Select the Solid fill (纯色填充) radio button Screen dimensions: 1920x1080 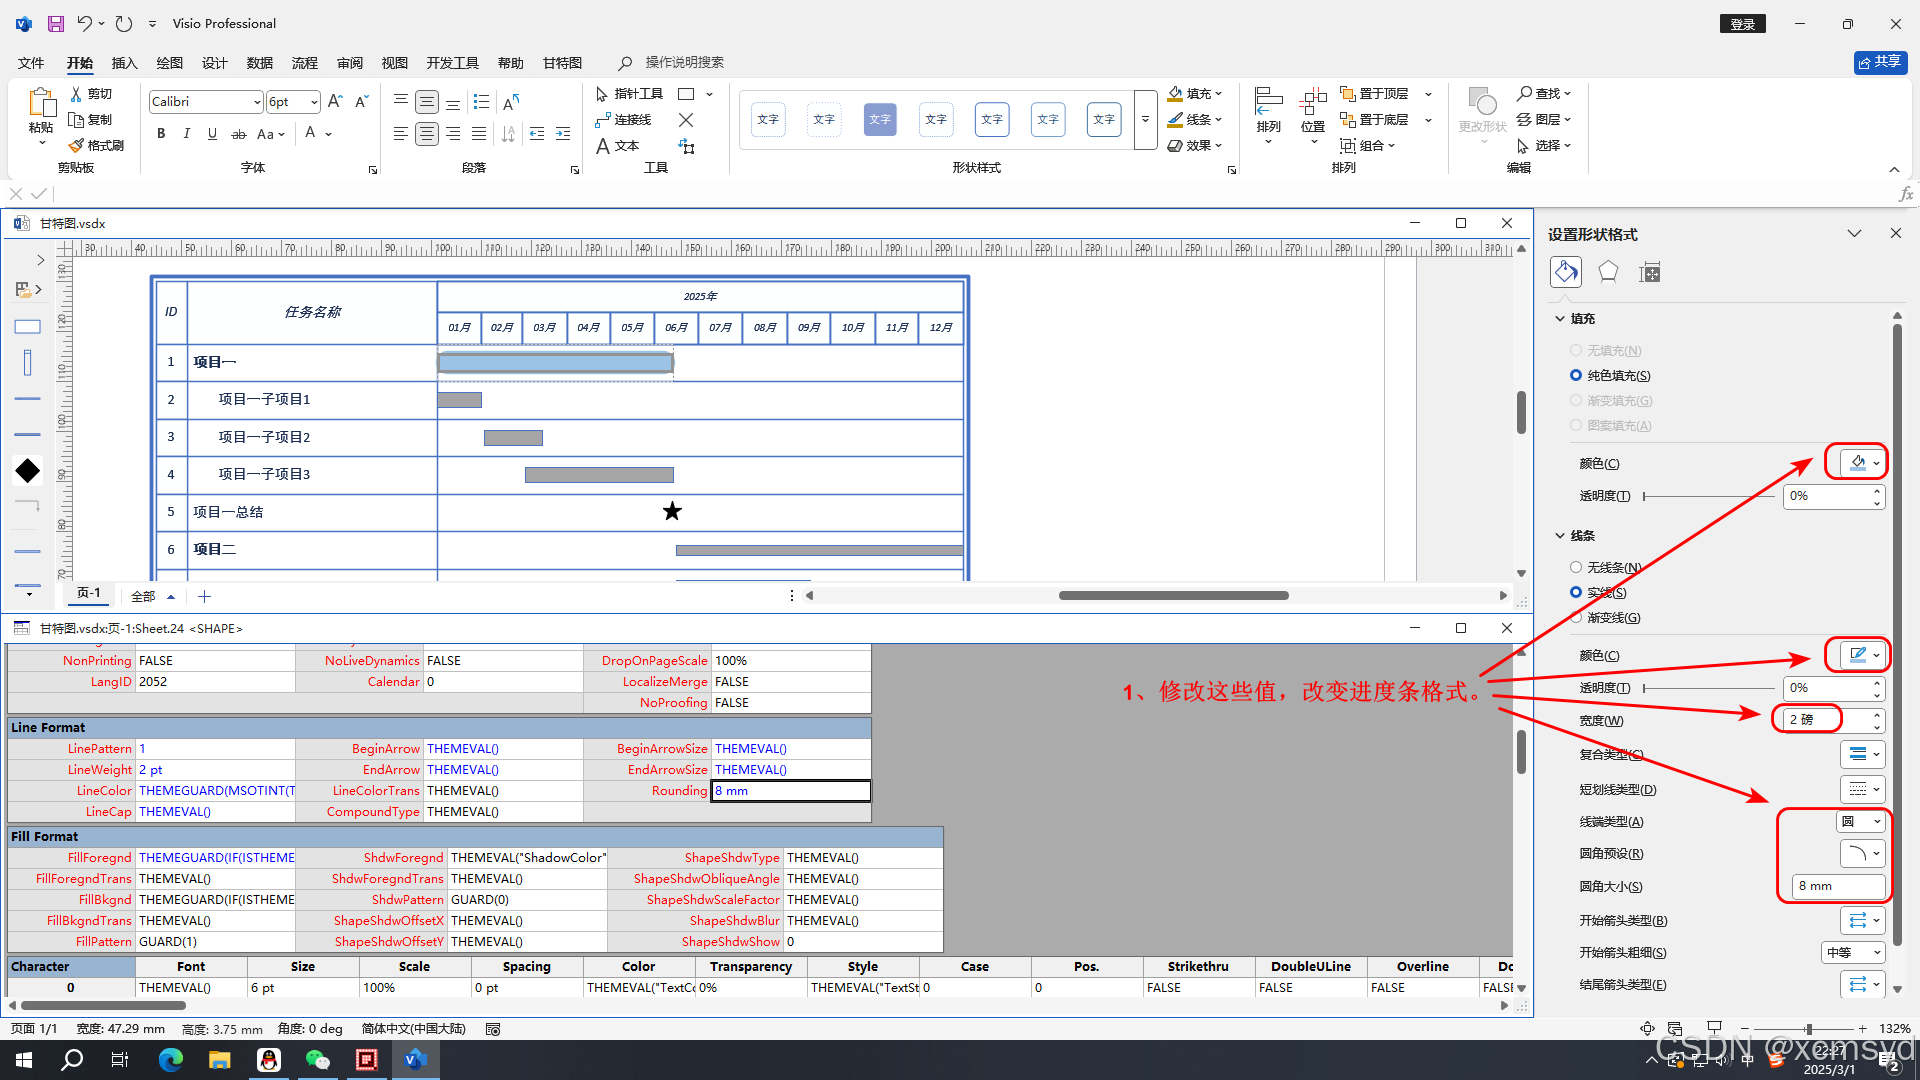click(x=1576, y=376)
